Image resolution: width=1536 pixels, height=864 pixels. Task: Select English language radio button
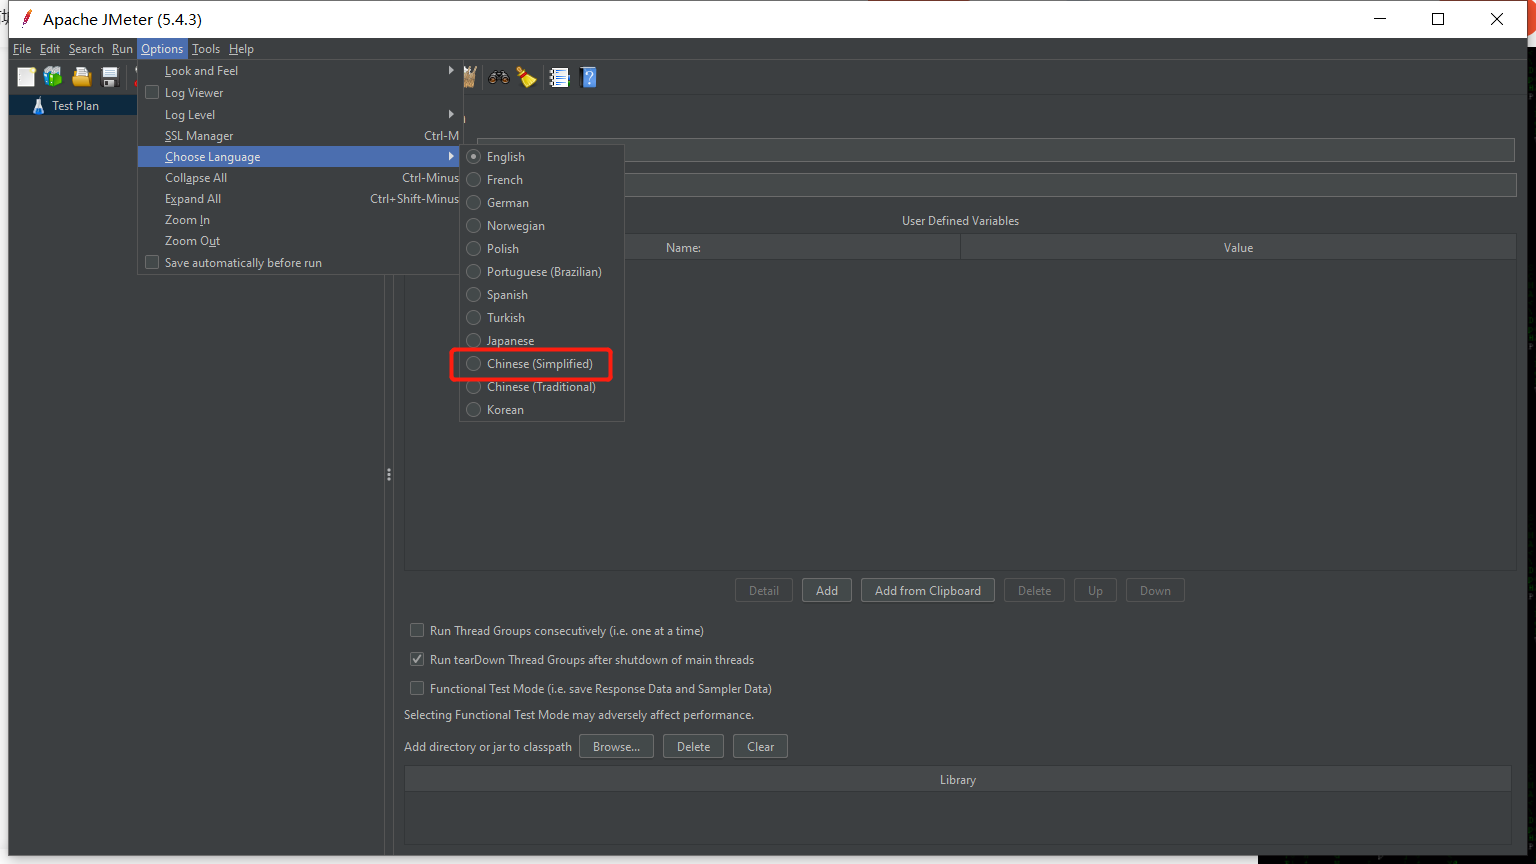click(x=474, y=157)
